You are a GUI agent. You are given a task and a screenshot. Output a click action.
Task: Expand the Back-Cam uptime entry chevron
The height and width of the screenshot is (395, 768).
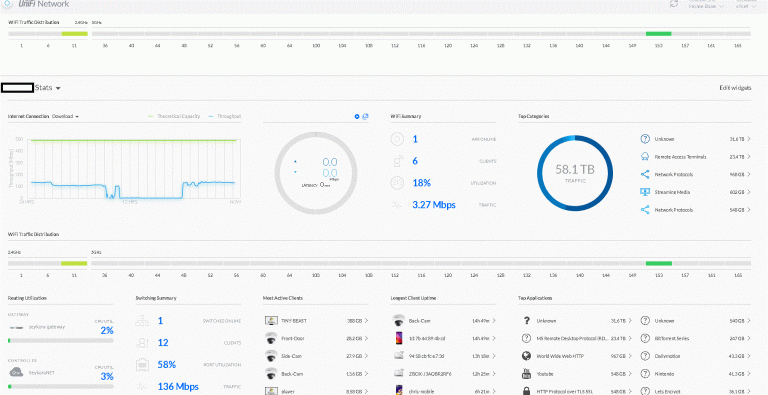click(x=493, y=321)
